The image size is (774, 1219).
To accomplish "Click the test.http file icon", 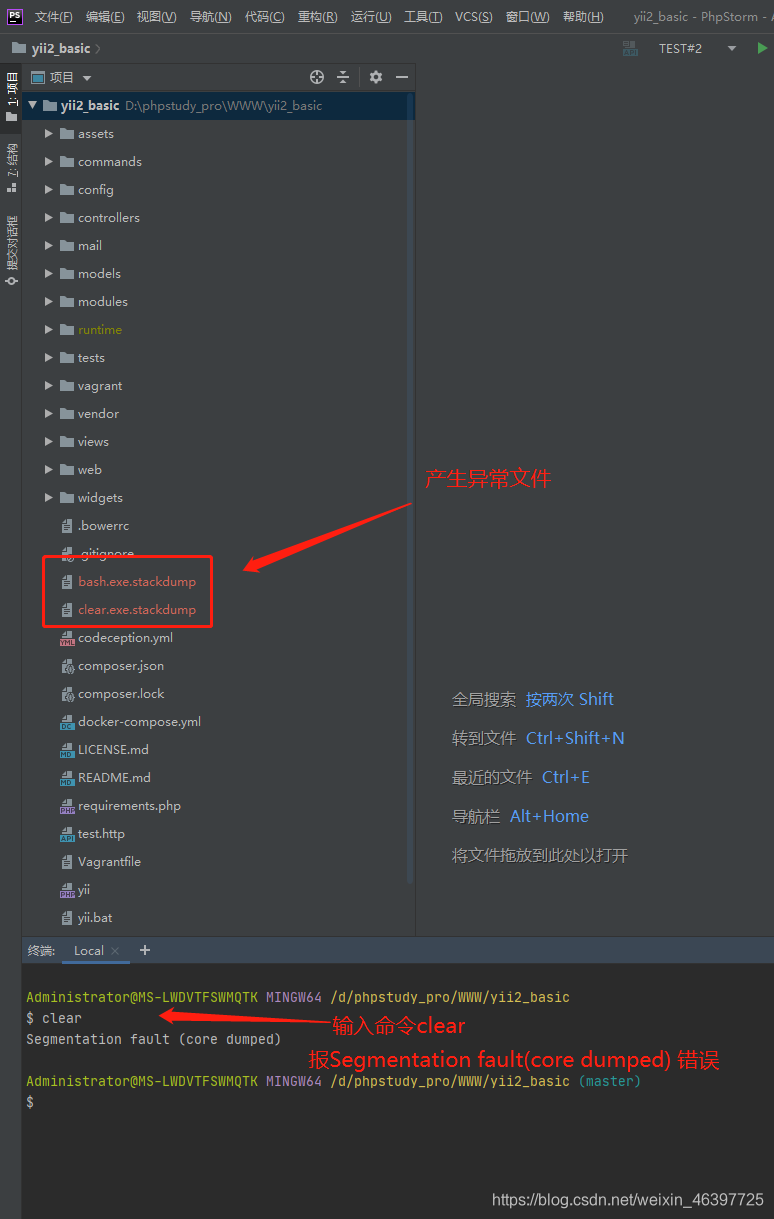I will (x=67, y=834).
